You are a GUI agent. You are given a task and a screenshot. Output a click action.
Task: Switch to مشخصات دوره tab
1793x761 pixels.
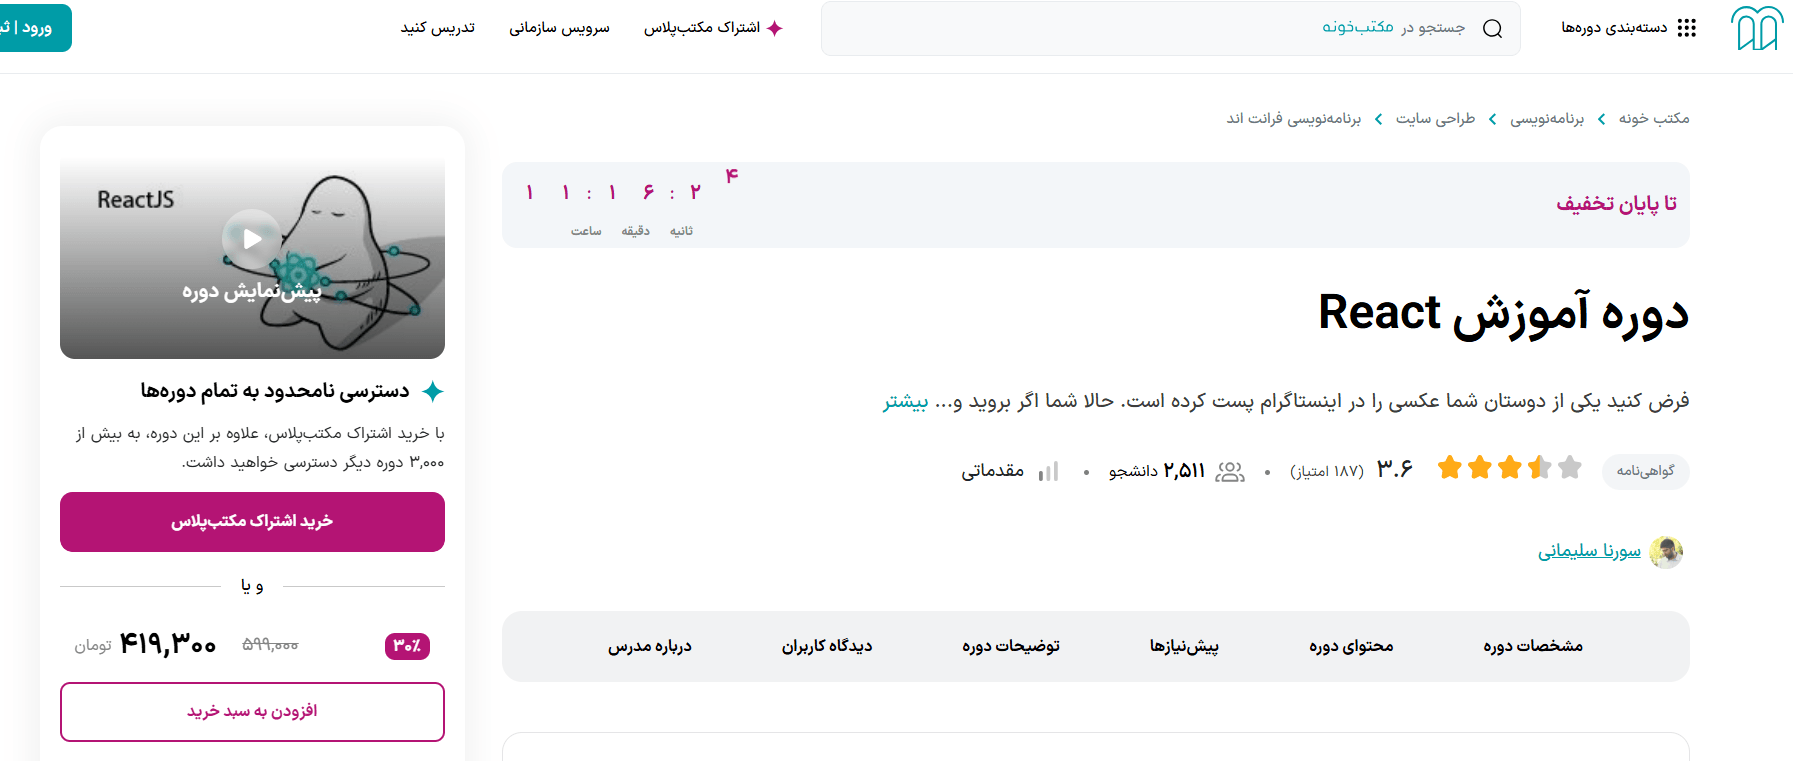coord(1533,646)
